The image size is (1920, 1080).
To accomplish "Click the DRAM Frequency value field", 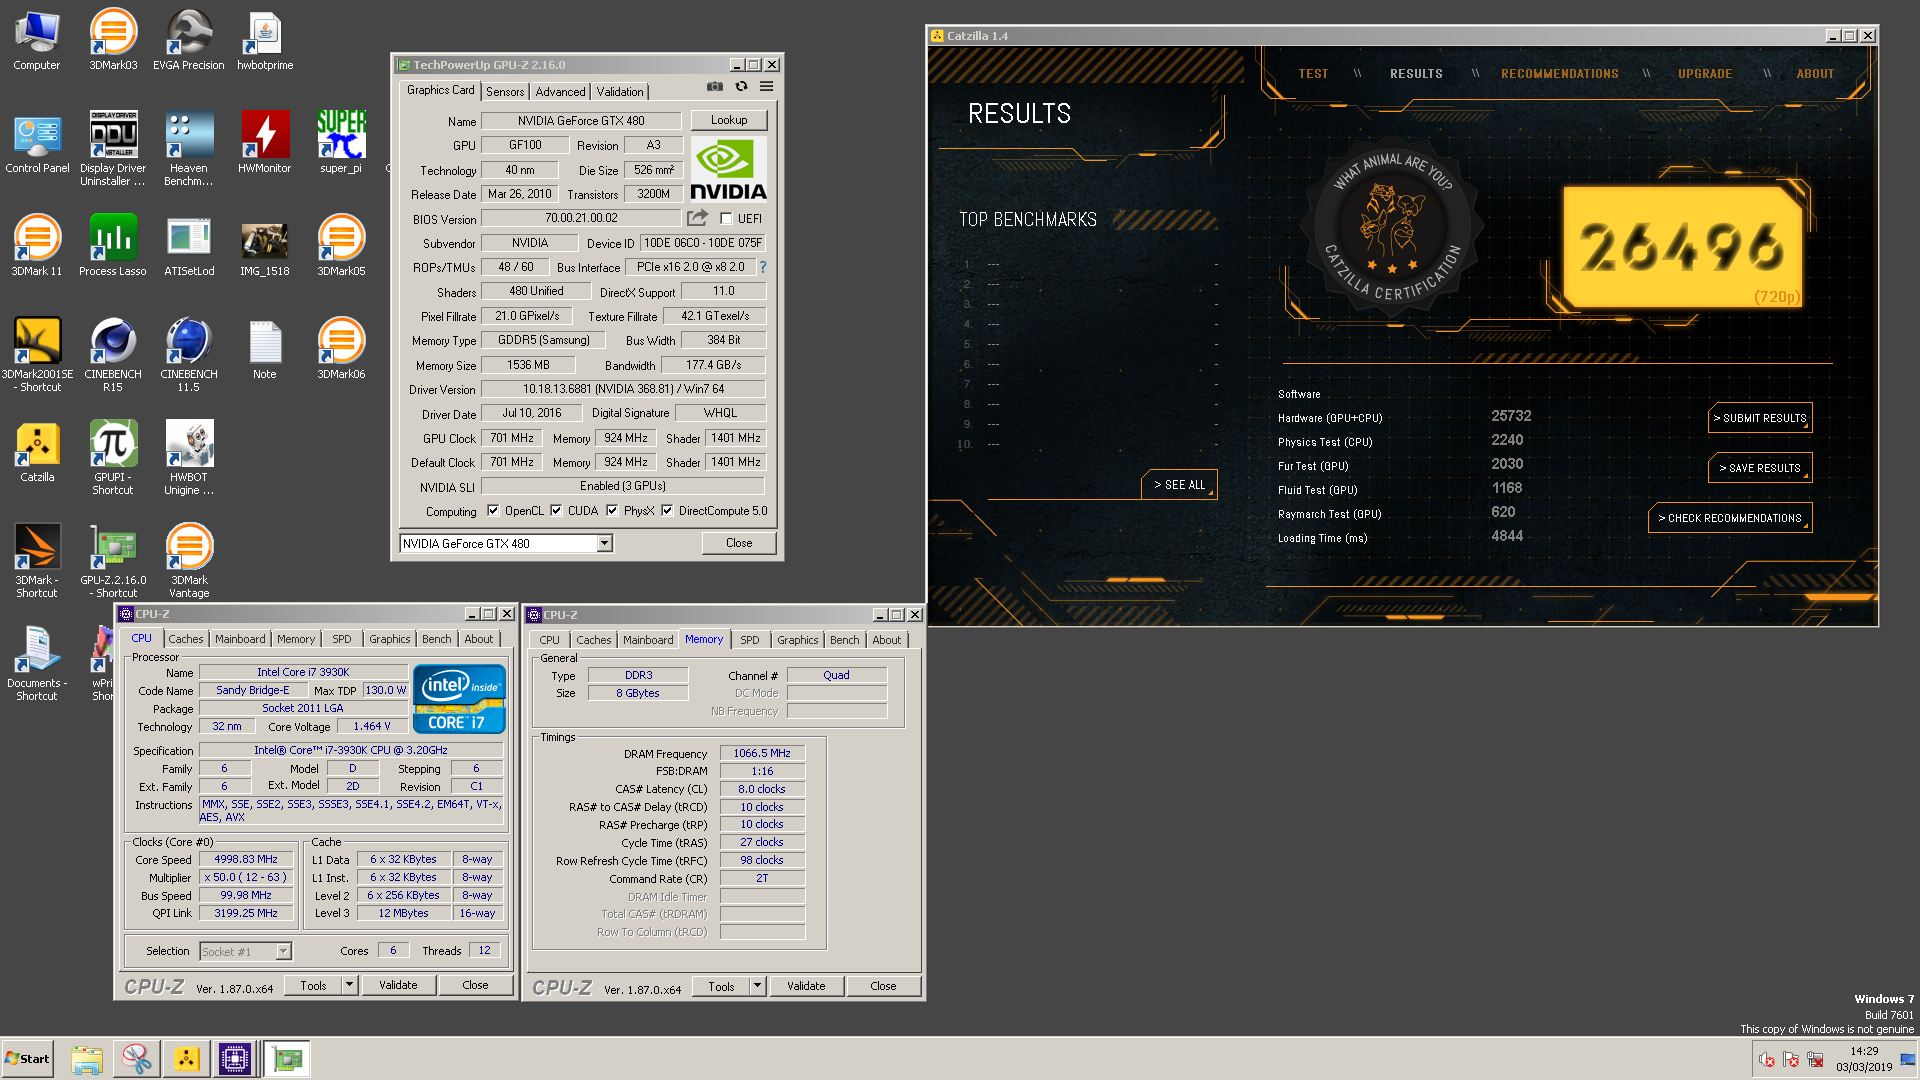I will pyautogui.click(x=762, y=753).
